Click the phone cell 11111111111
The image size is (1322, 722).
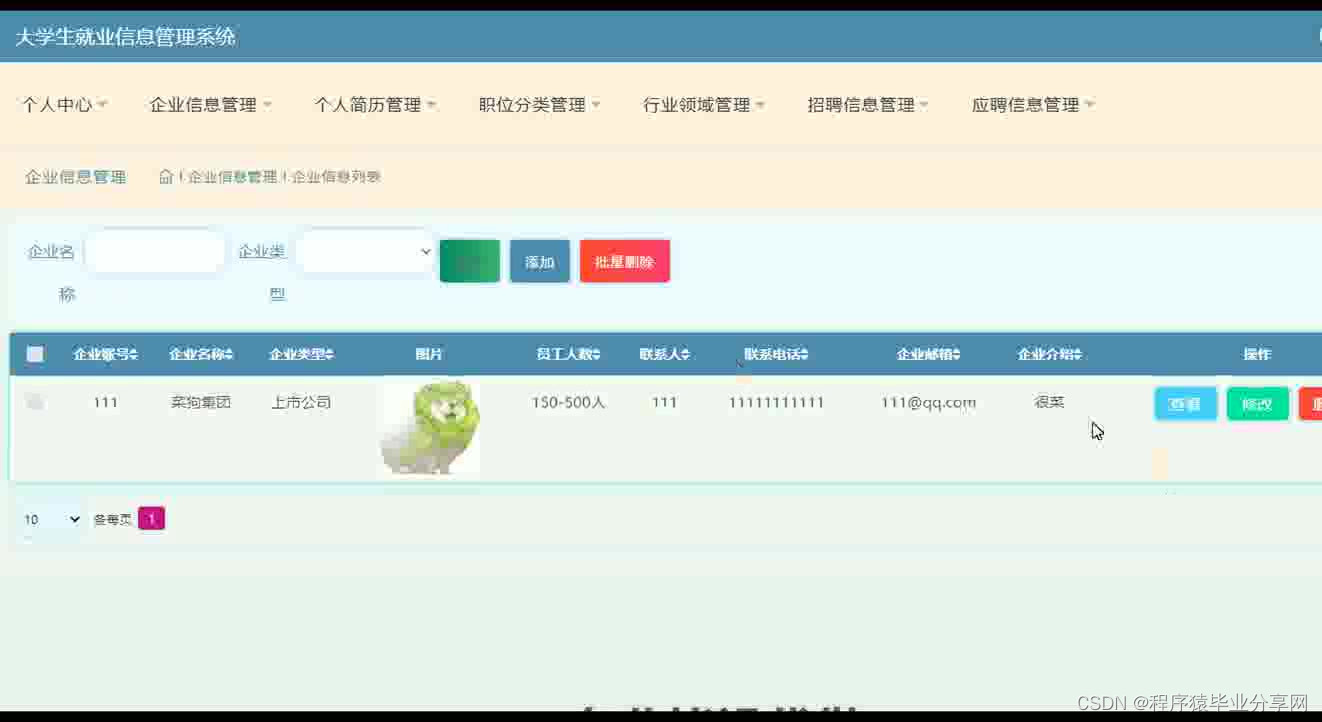click(776, 402)
